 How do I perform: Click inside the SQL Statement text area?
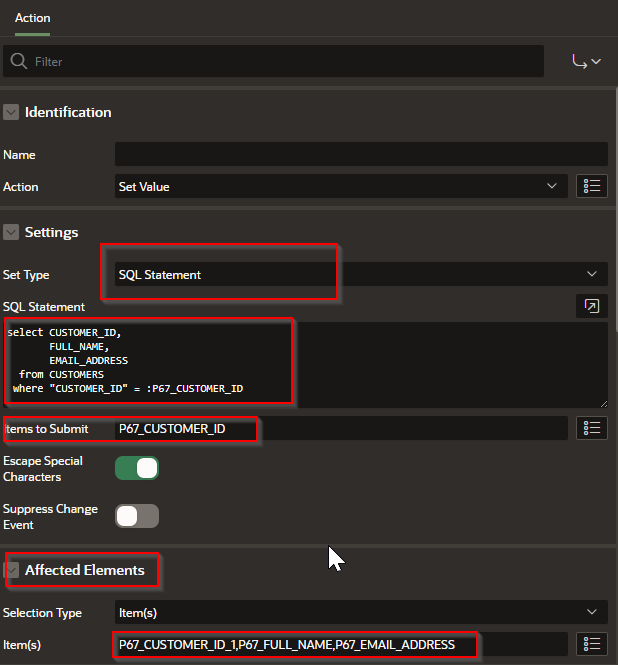pos(305,365)
